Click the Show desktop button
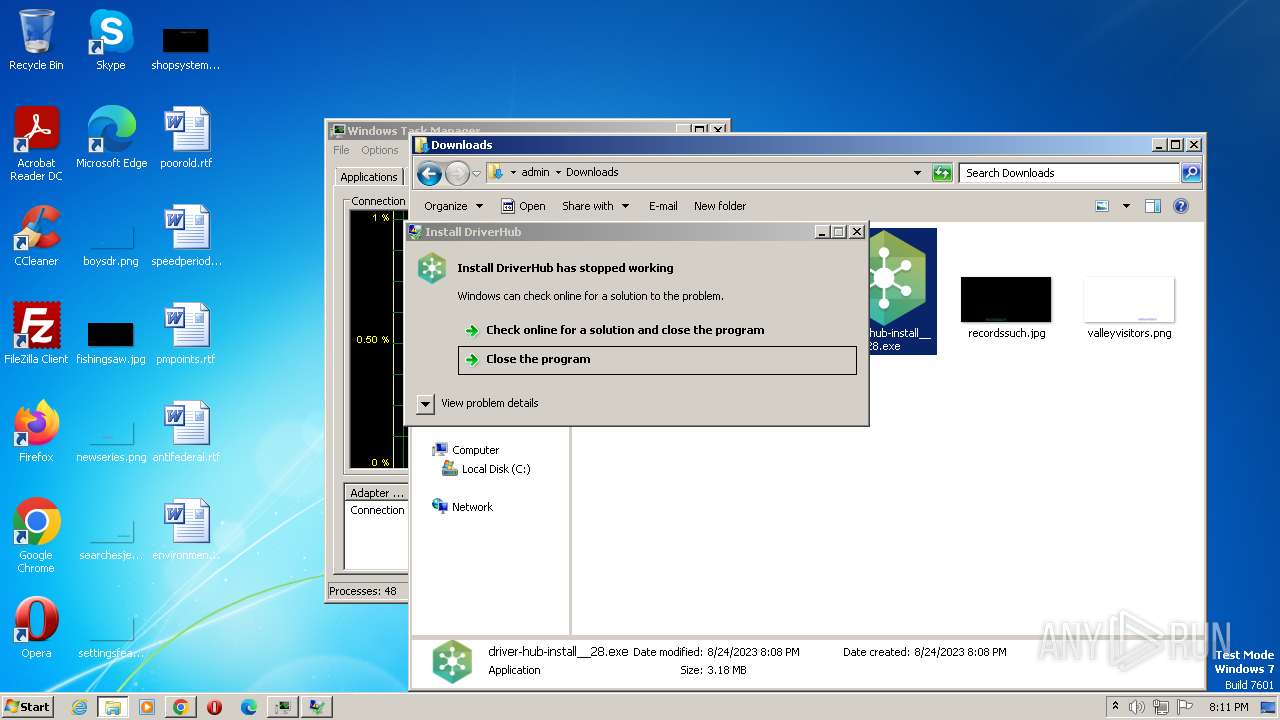 pos(1270,707)
